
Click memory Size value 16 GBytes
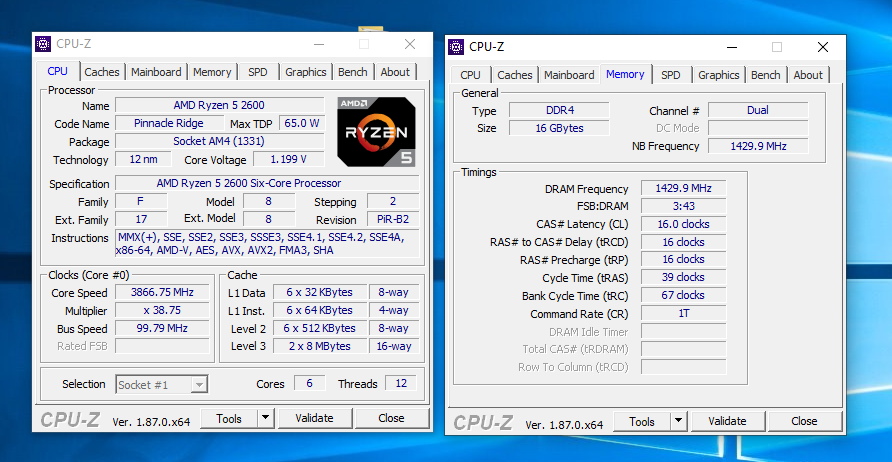pos(559,128)
